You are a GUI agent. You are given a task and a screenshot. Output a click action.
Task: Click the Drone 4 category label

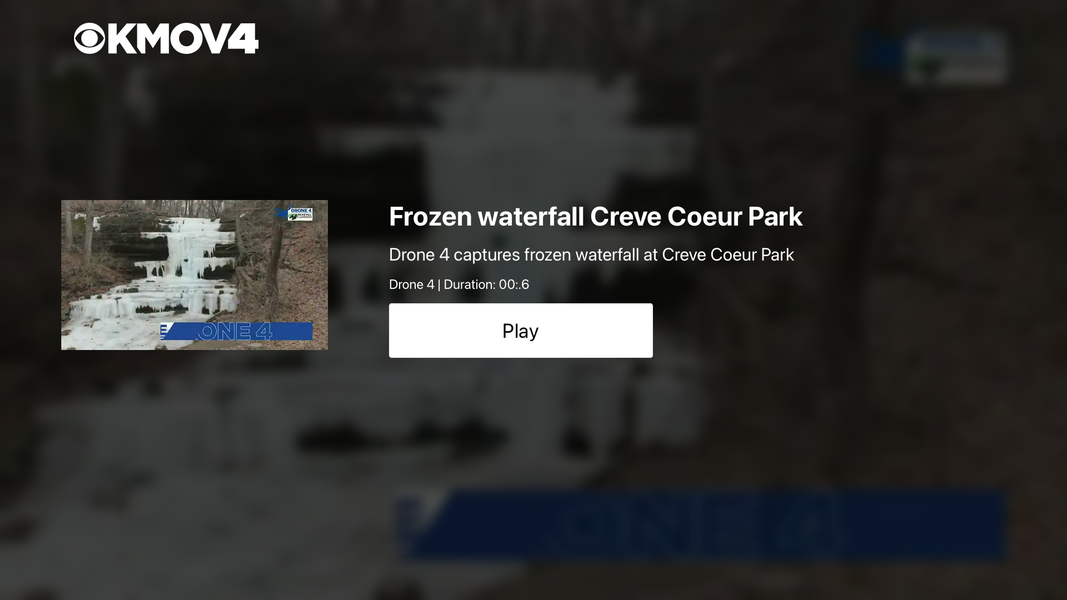tap(411, 284)
